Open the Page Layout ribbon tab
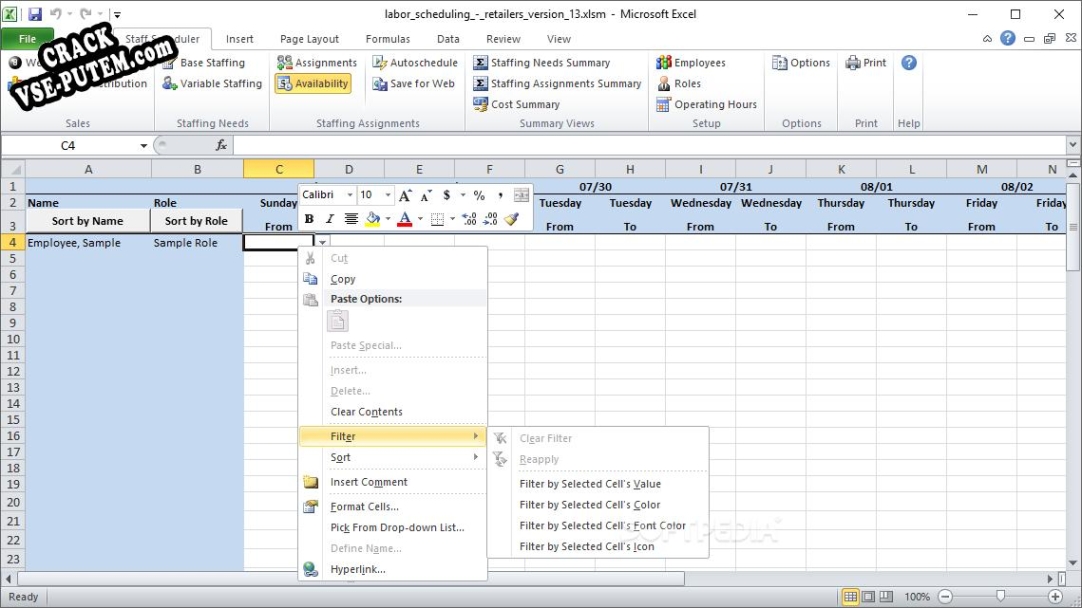The height and width of the screenshot is (608, 1082). point(309,39)
